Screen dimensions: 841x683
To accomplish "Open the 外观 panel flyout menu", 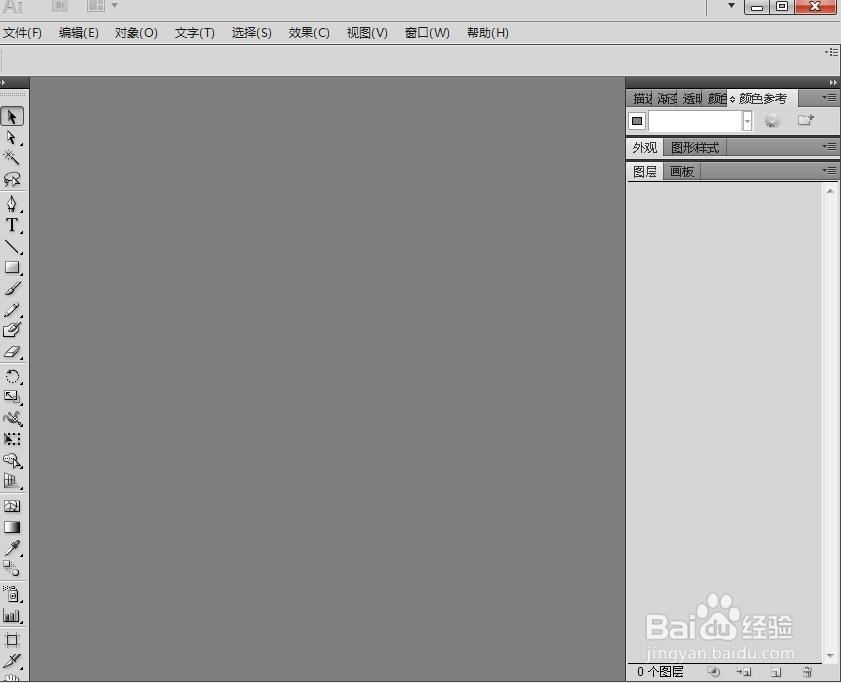I will (829, 146).
